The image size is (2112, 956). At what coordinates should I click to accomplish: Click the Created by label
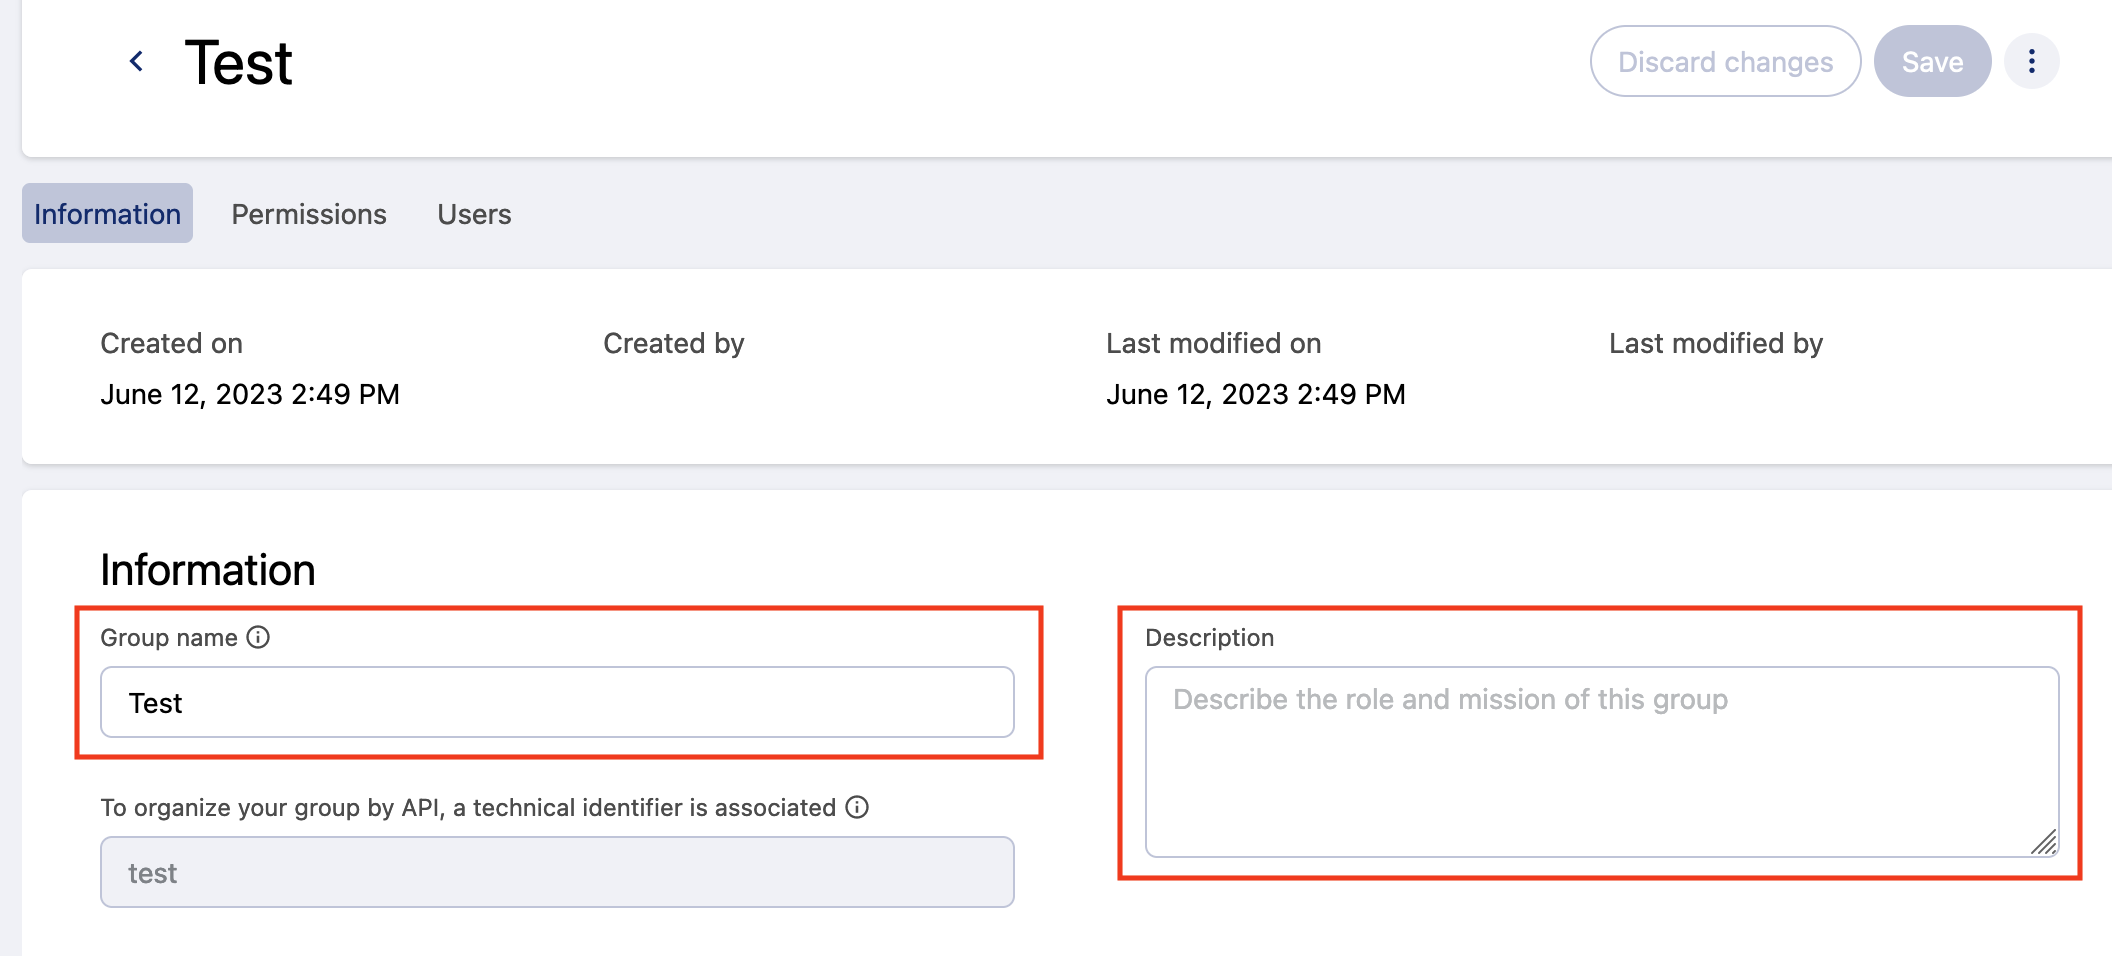[673, 343]
